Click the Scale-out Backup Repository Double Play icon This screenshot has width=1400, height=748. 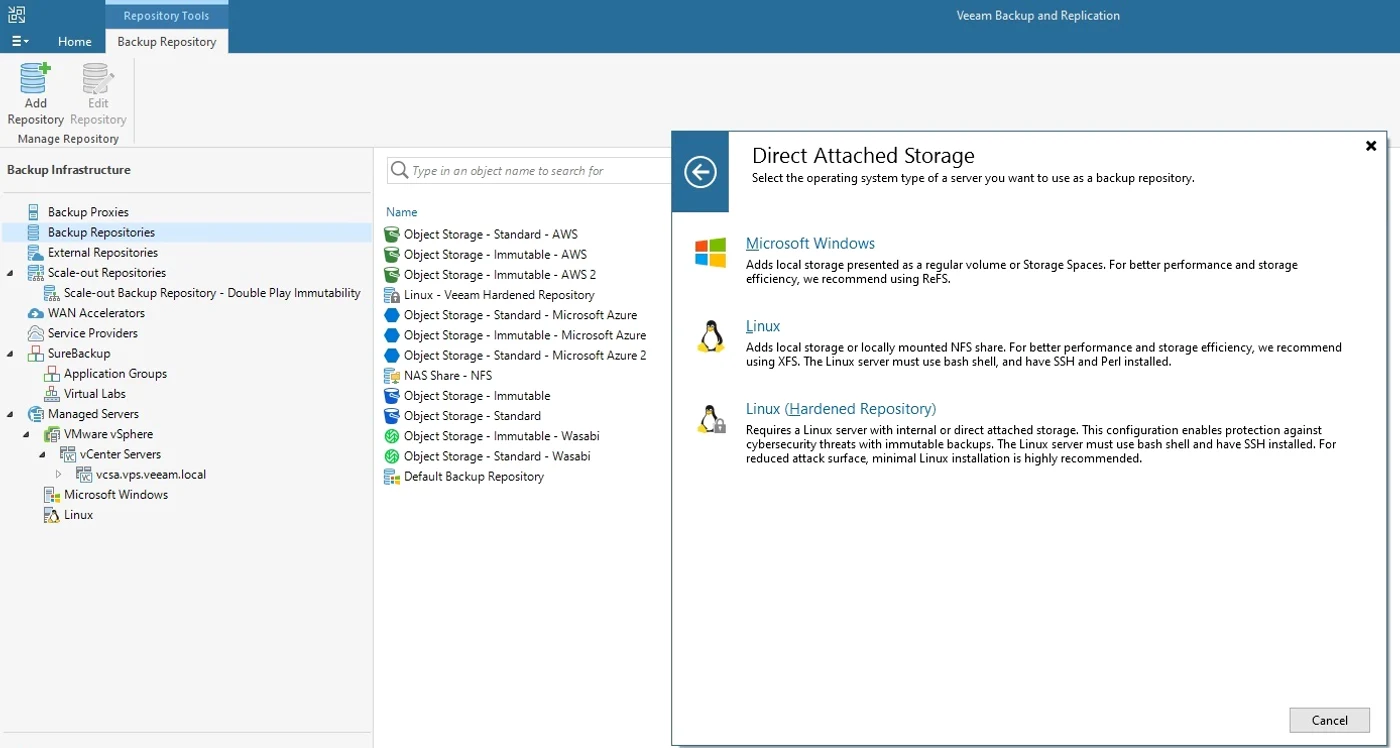pyautogui.click(x=52, y=293)
